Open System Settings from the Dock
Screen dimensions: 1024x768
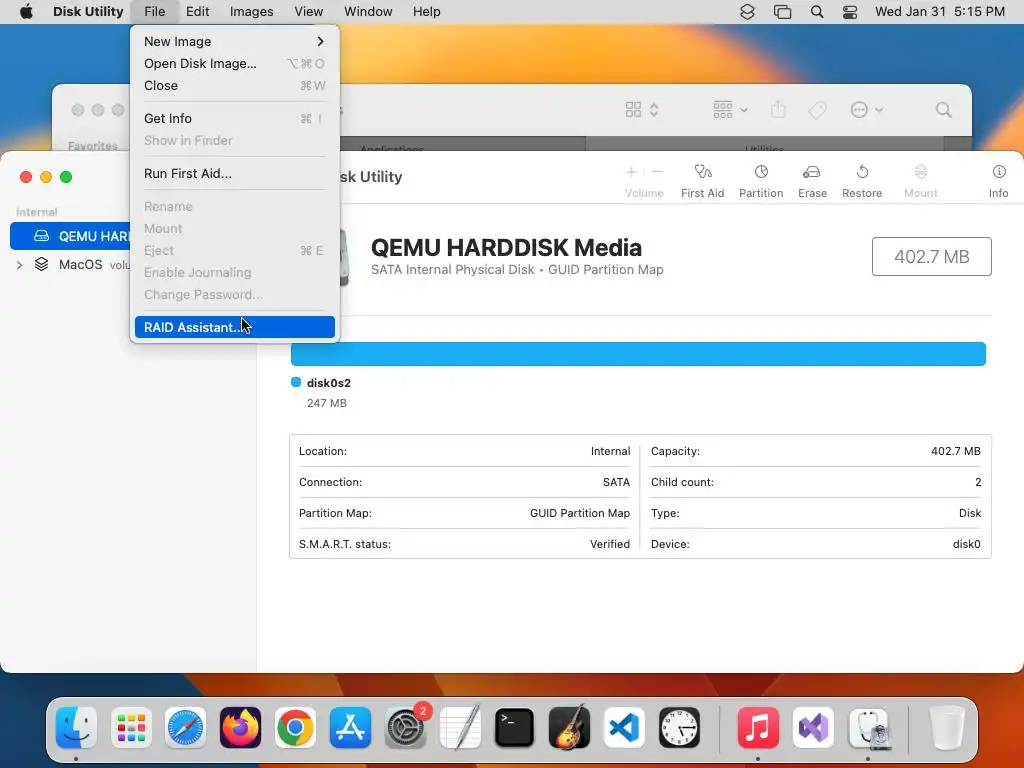click(405, 728)
